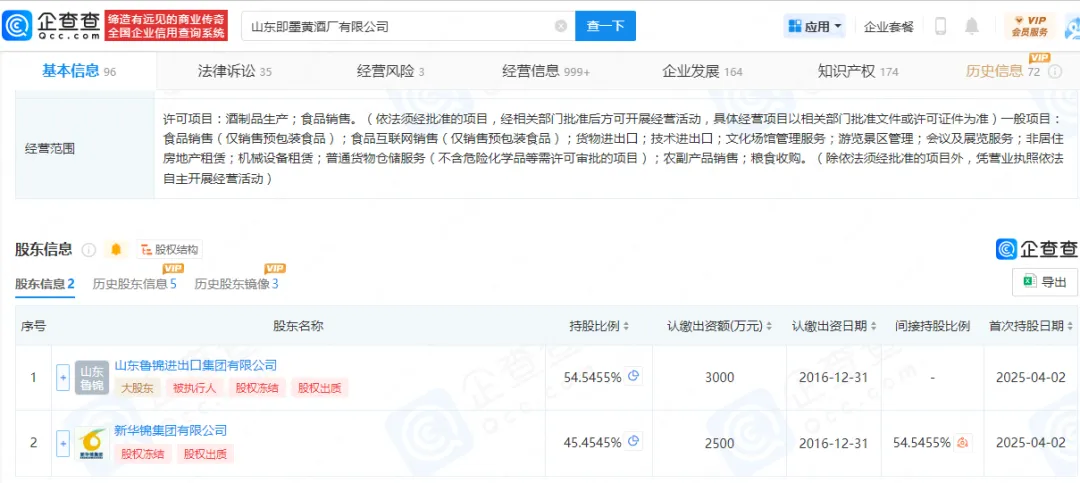
Task: Select the 历史股东信息 5 sub-tab
Action: 134,284
